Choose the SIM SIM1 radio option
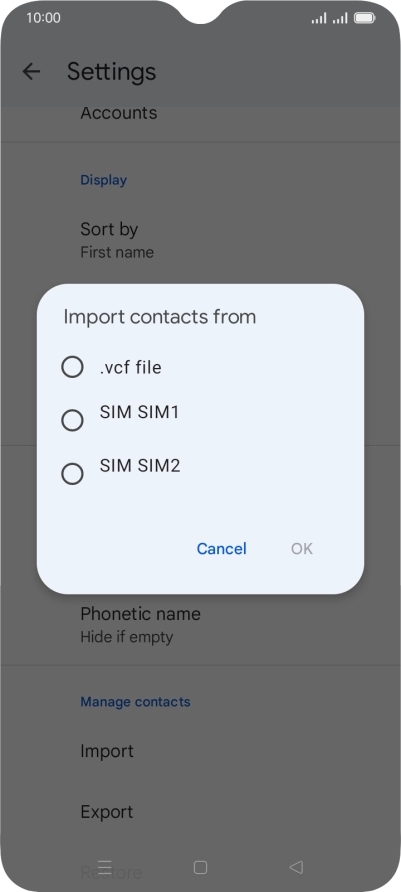 pyautogui.click(x=72, y=420)
